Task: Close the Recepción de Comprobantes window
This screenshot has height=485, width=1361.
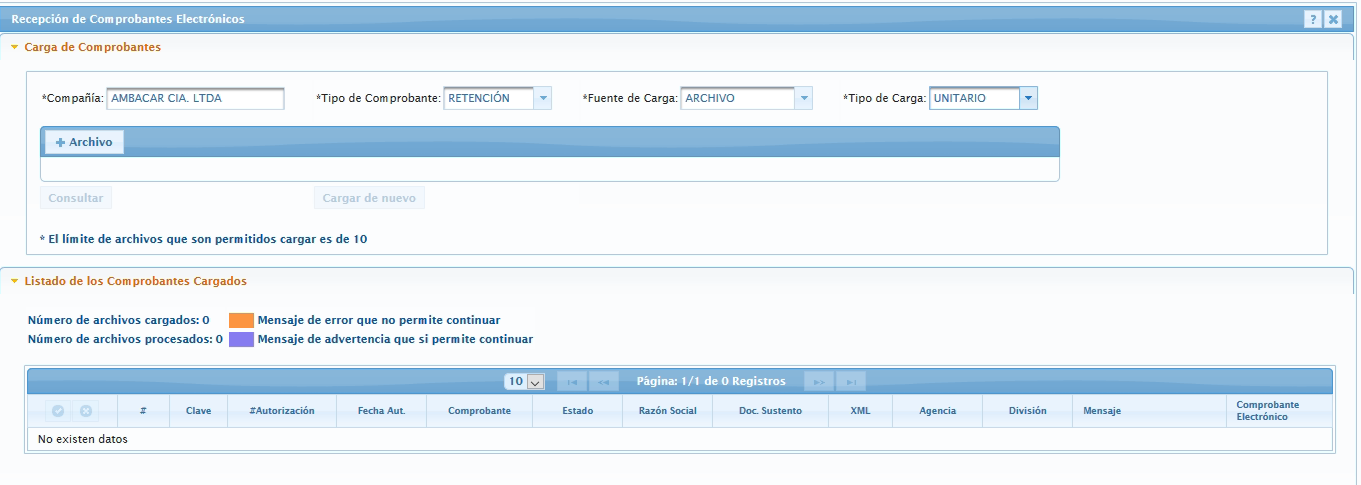Action: [x=1333, y=19]
